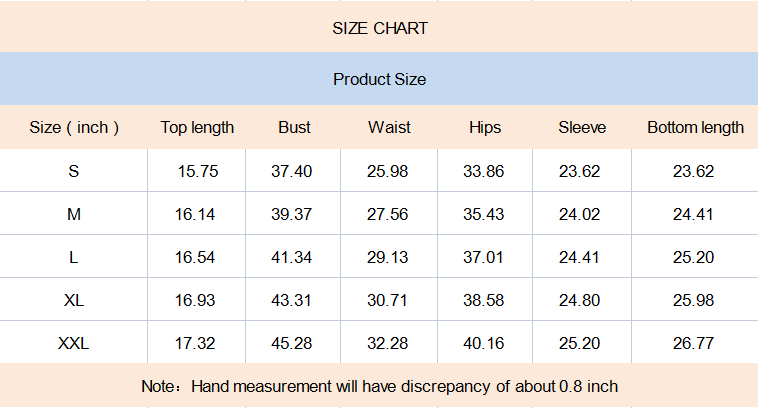Click the Top length column header

pos(197,127)
